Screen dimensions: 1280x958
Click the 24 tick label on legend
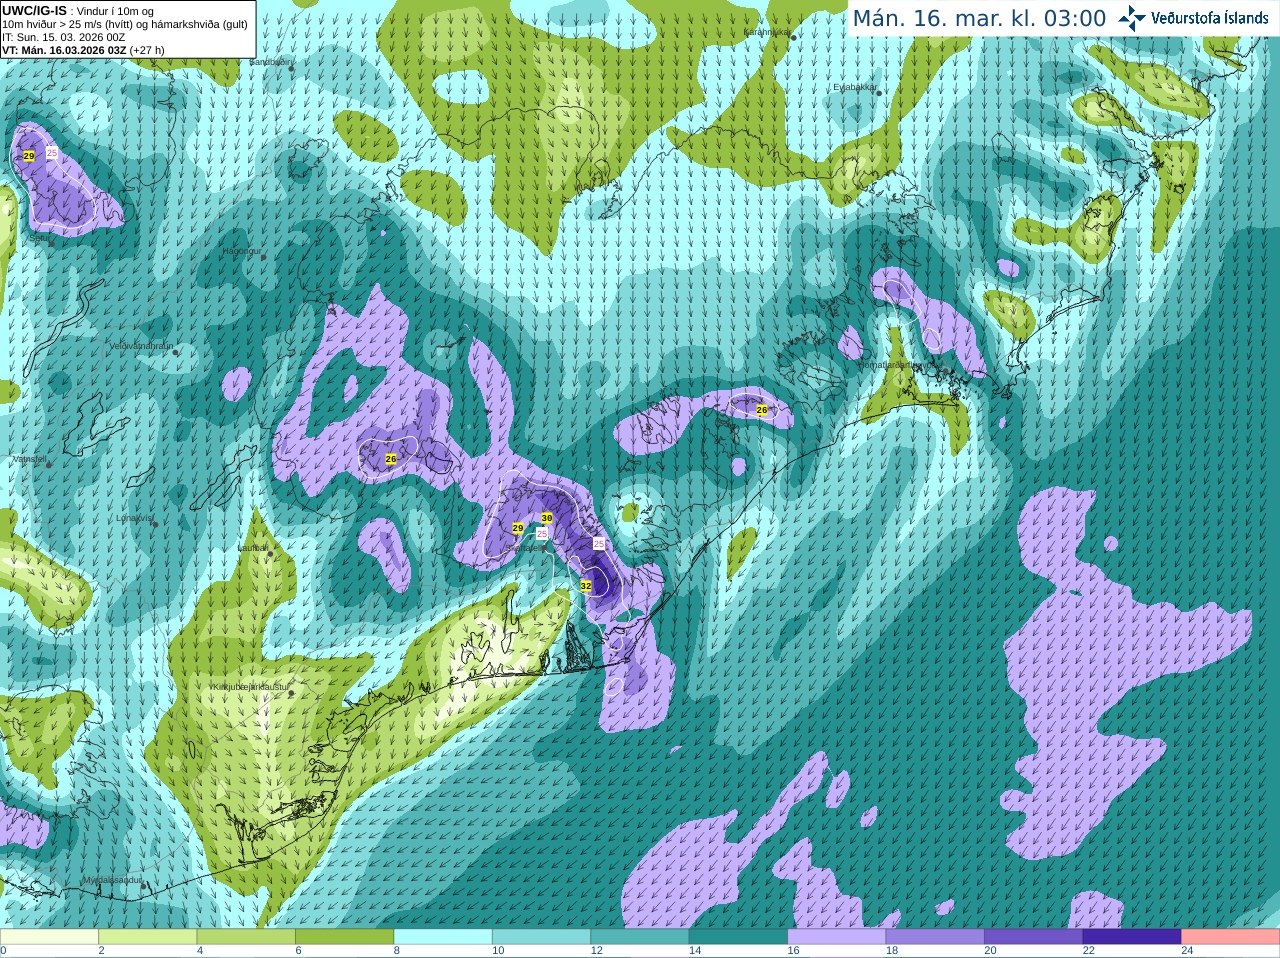pos(1187,951)
